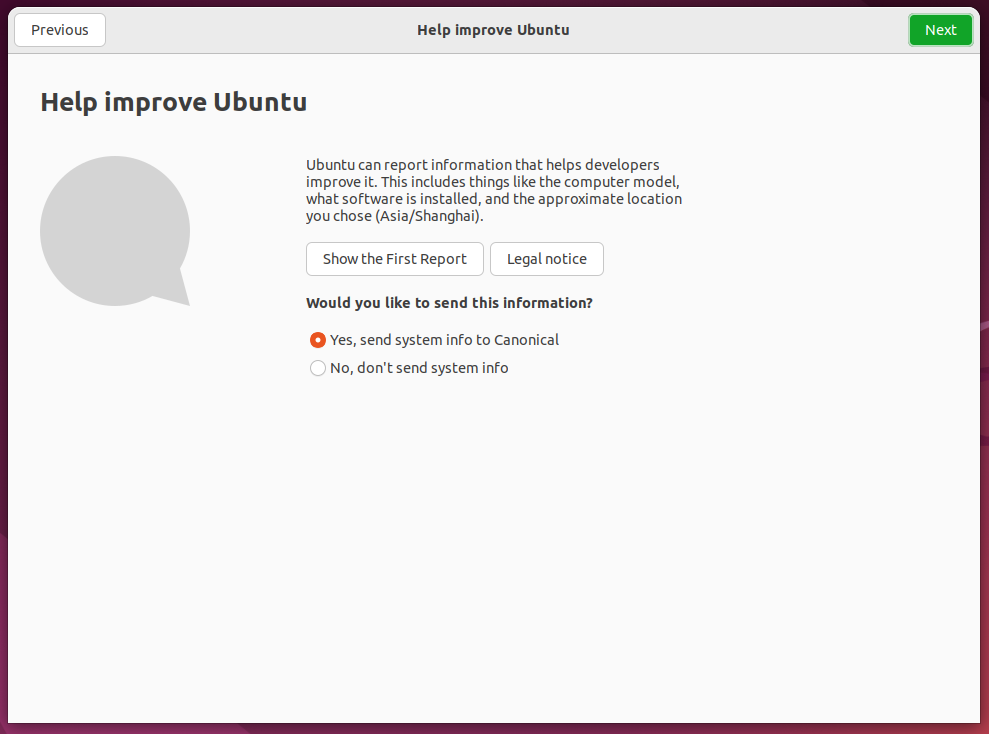Click 'Would you like to send this information?' text
Screen dimensions: 989x734
point(449,303)
